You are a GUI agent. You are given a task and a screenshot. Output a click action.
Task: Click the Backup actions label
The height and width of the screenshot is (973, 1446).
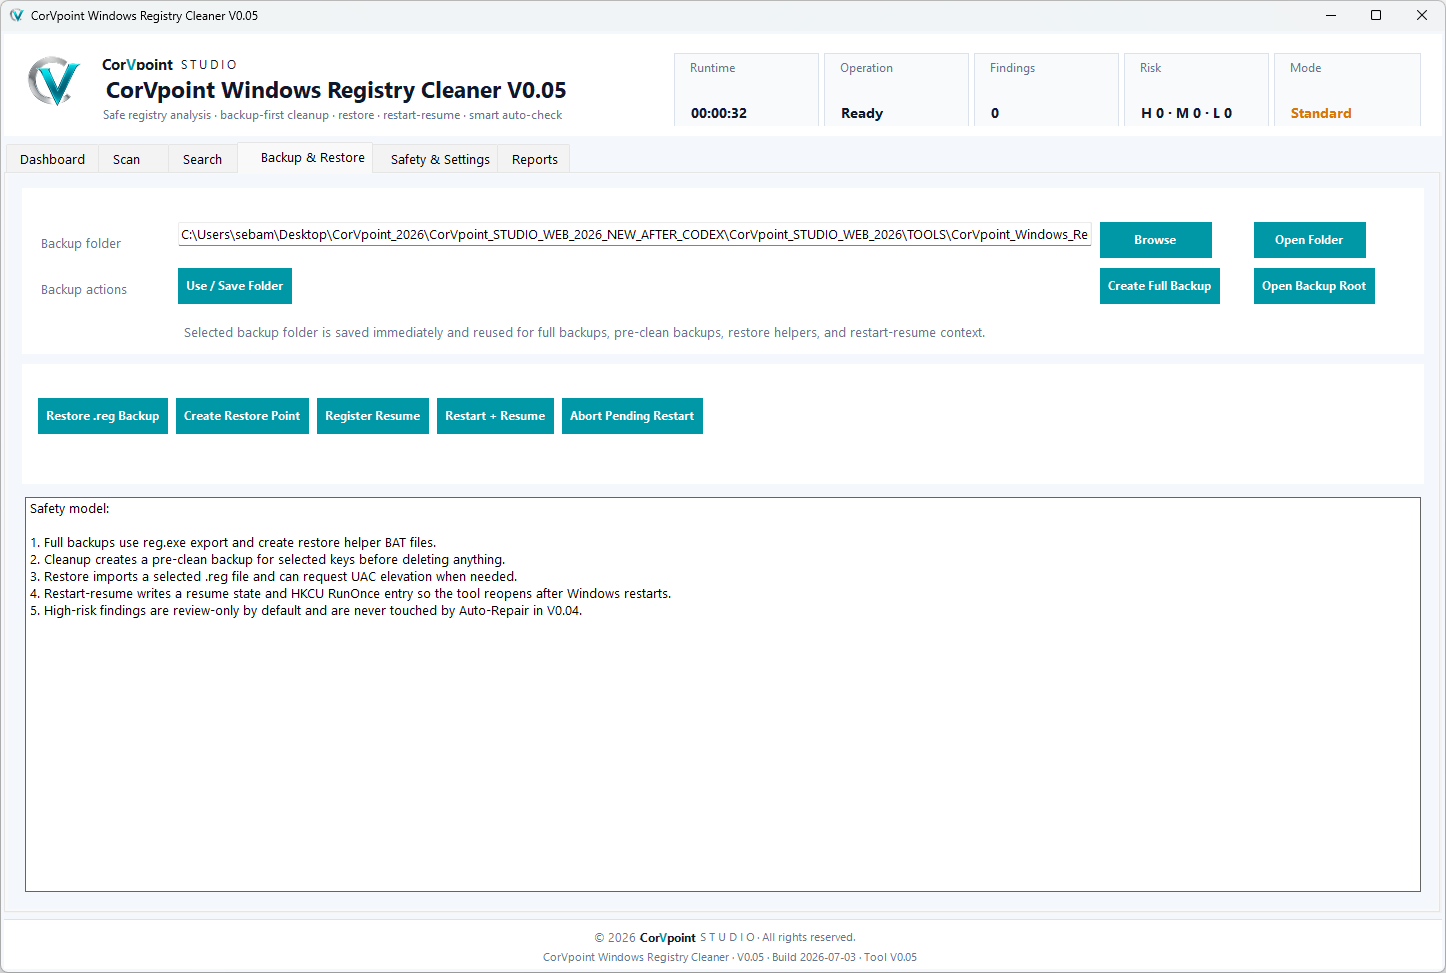84,289
